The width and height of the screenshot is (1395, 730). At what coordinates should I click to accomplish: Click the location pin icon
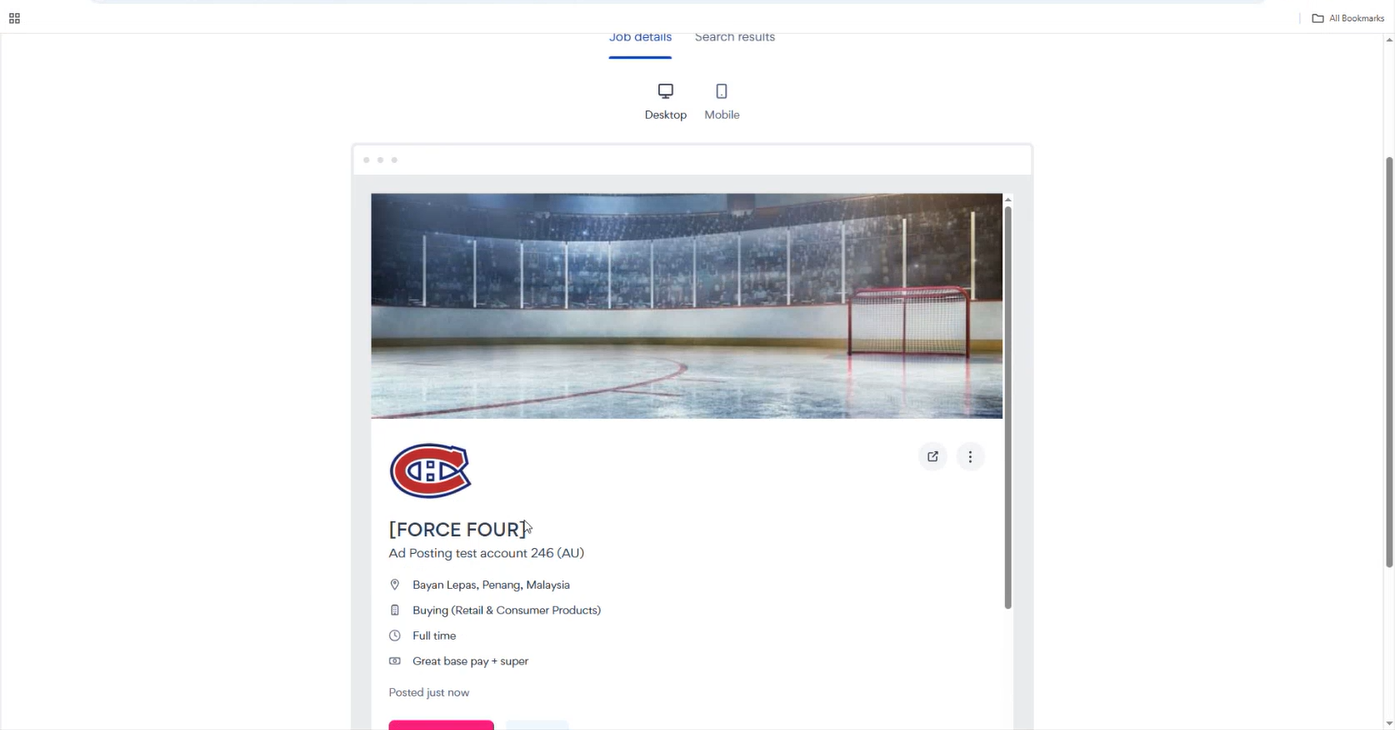(395, 585)
